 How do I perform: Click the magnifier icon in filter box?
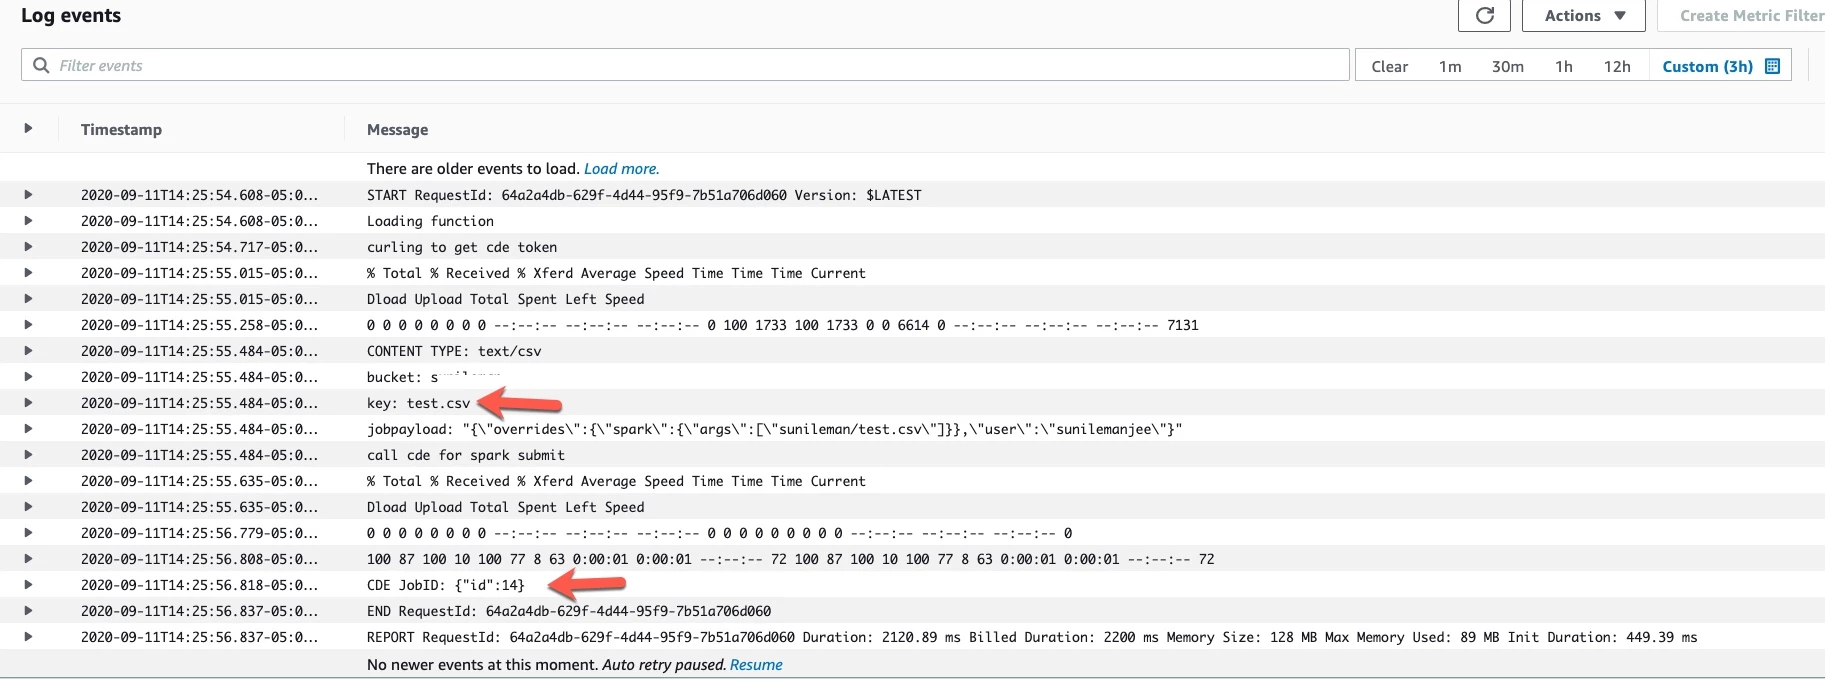(x=41, y=65)
